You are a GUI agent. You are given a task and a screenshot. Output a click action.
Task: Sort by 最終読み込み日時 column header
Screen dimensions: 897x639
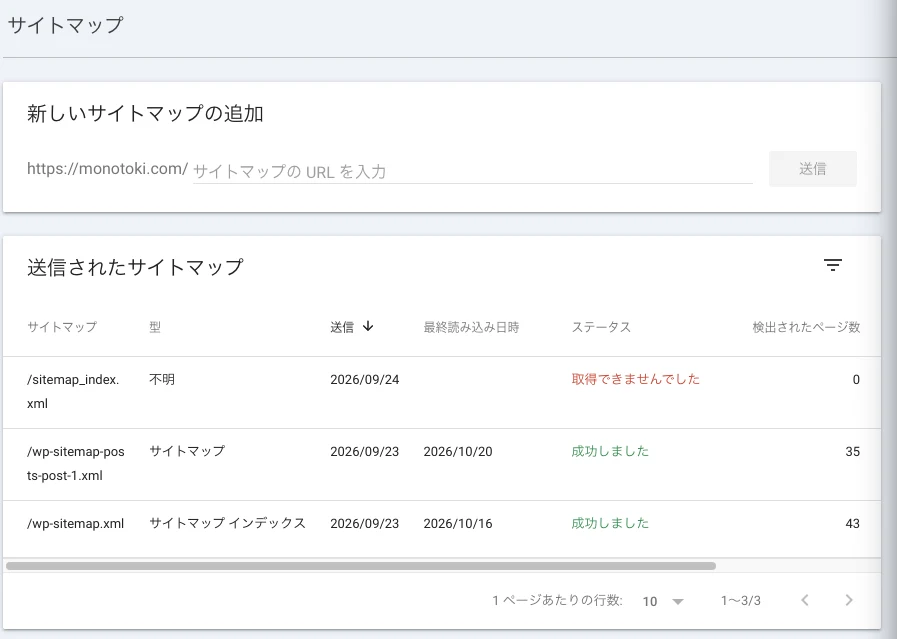[471, 327]
